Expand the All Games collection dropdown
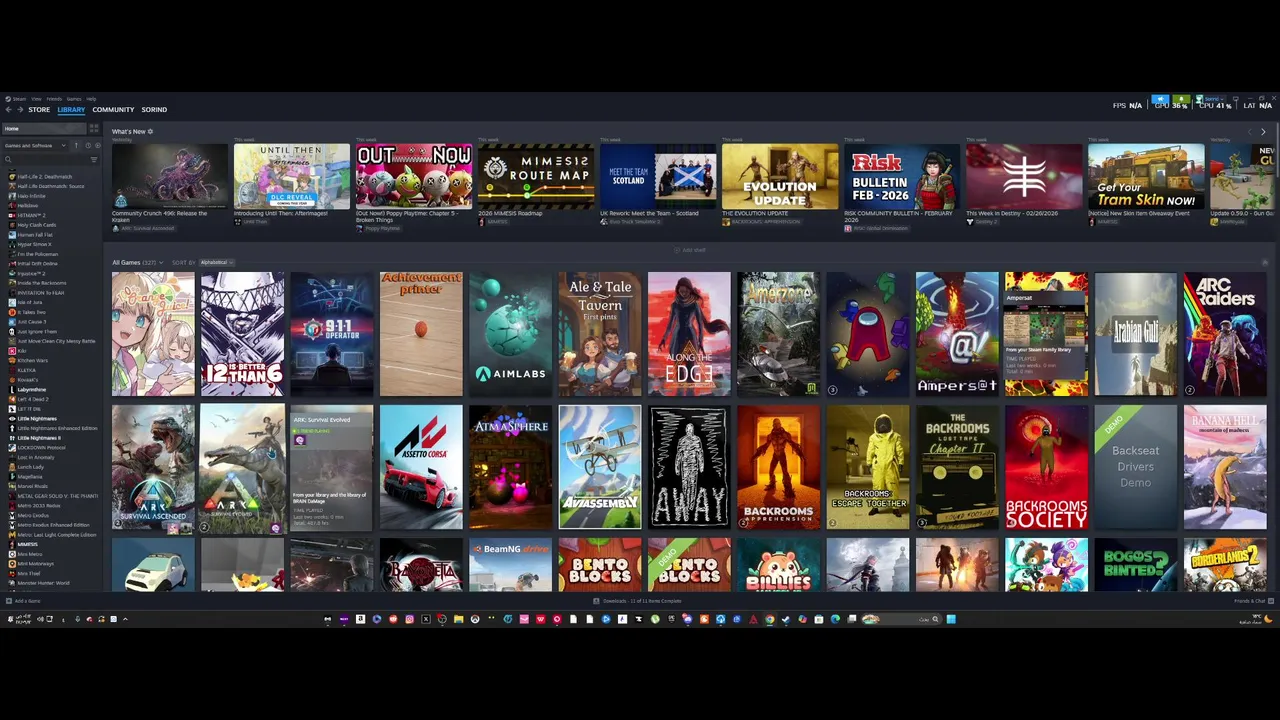Viewport: 1280px width, 720px height. 138,262
